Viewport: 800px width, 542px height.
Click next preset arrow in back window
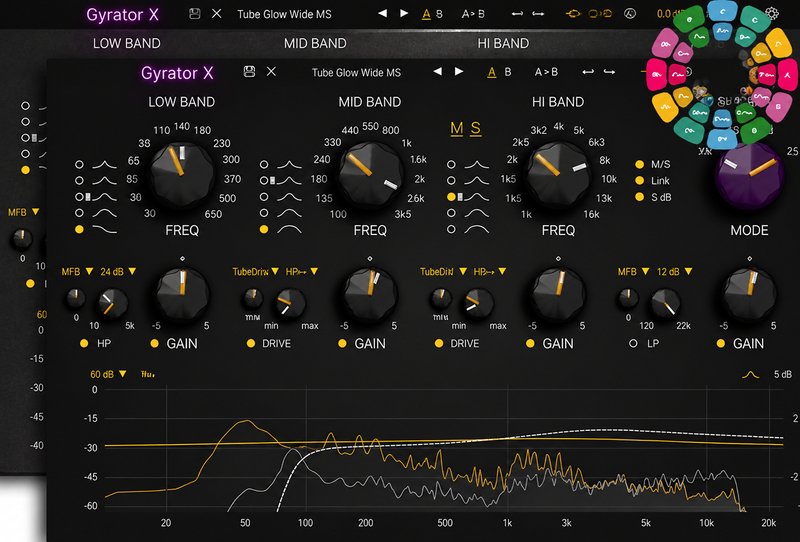(404, 14)
